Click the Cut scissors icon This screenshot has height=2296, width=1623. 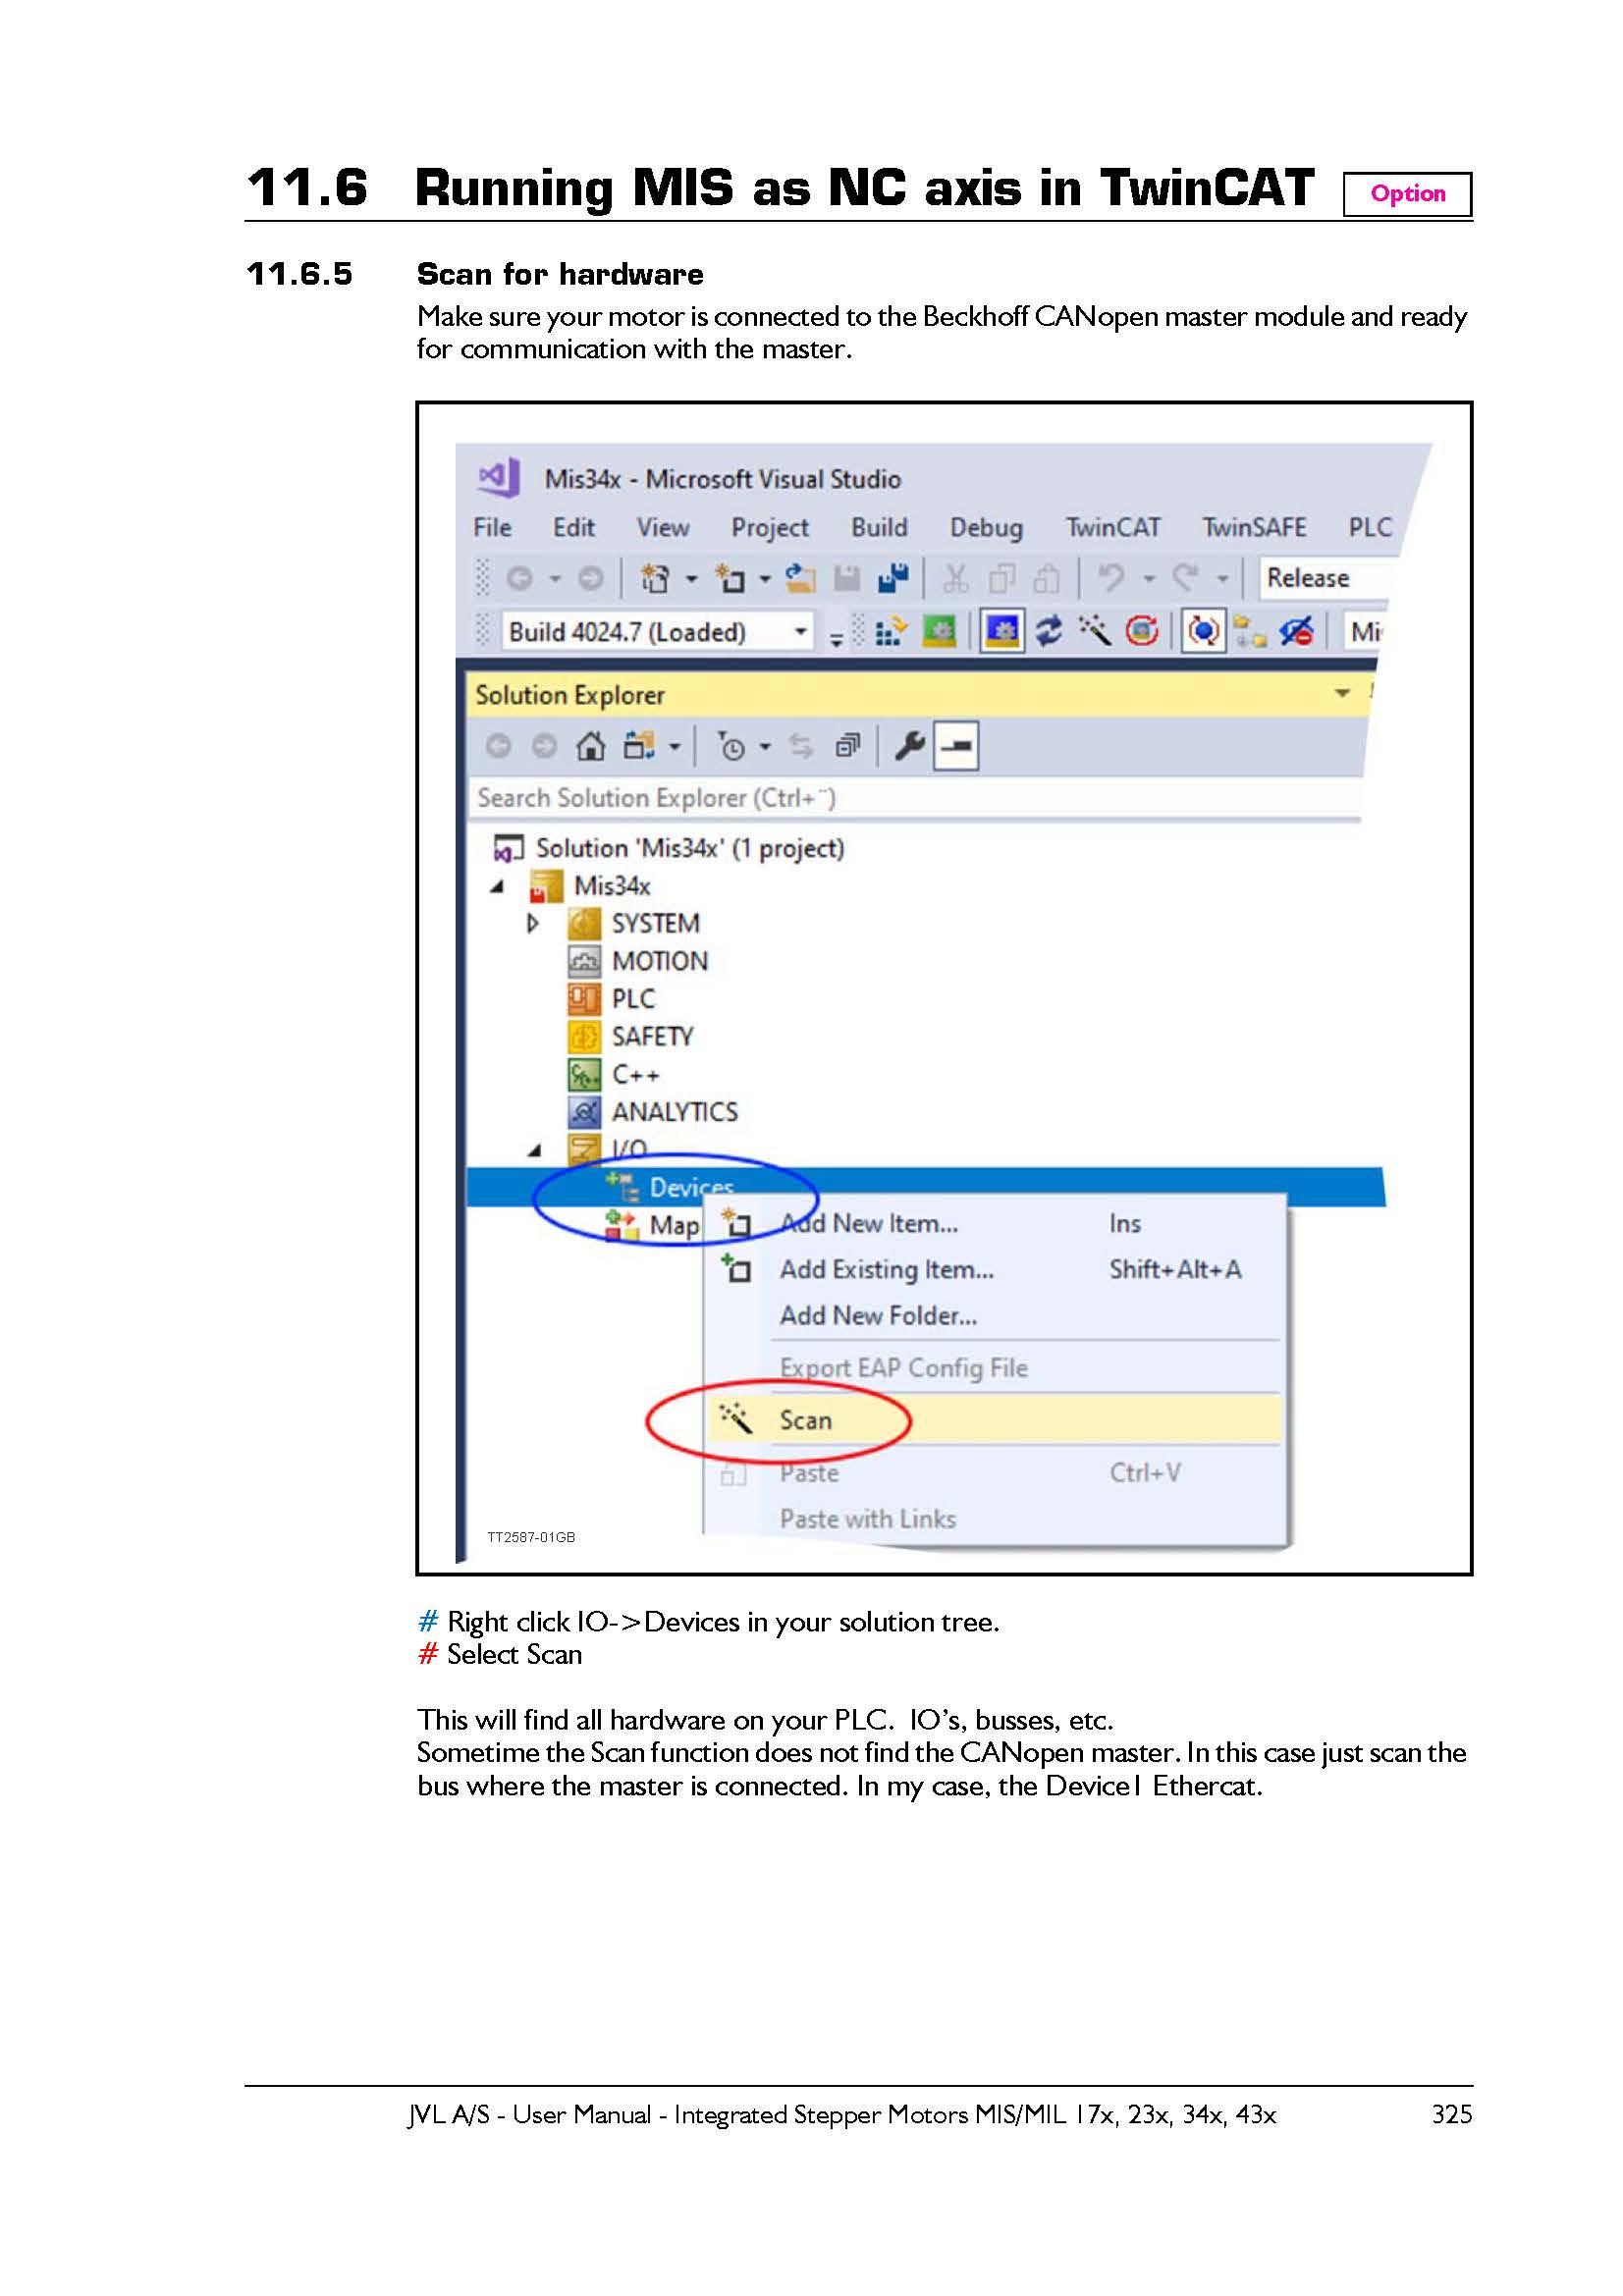coord(956,578)
